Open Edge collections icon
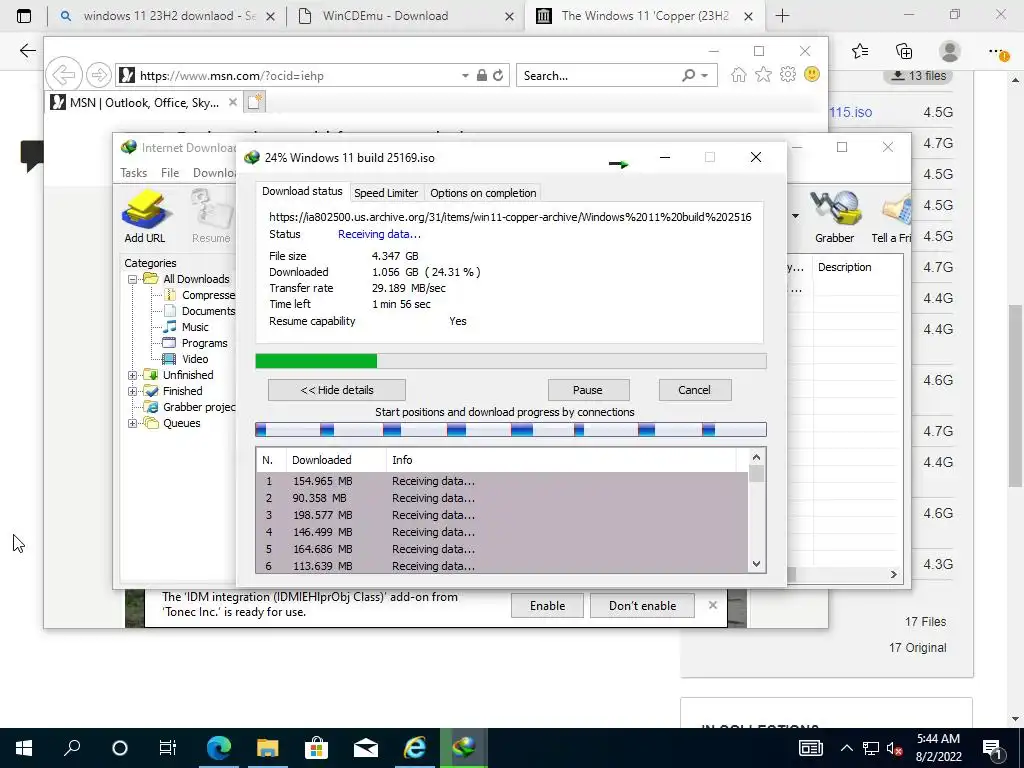Image resolution: width=1024 pixels, height=768 pixels. (x=904, y=51)
